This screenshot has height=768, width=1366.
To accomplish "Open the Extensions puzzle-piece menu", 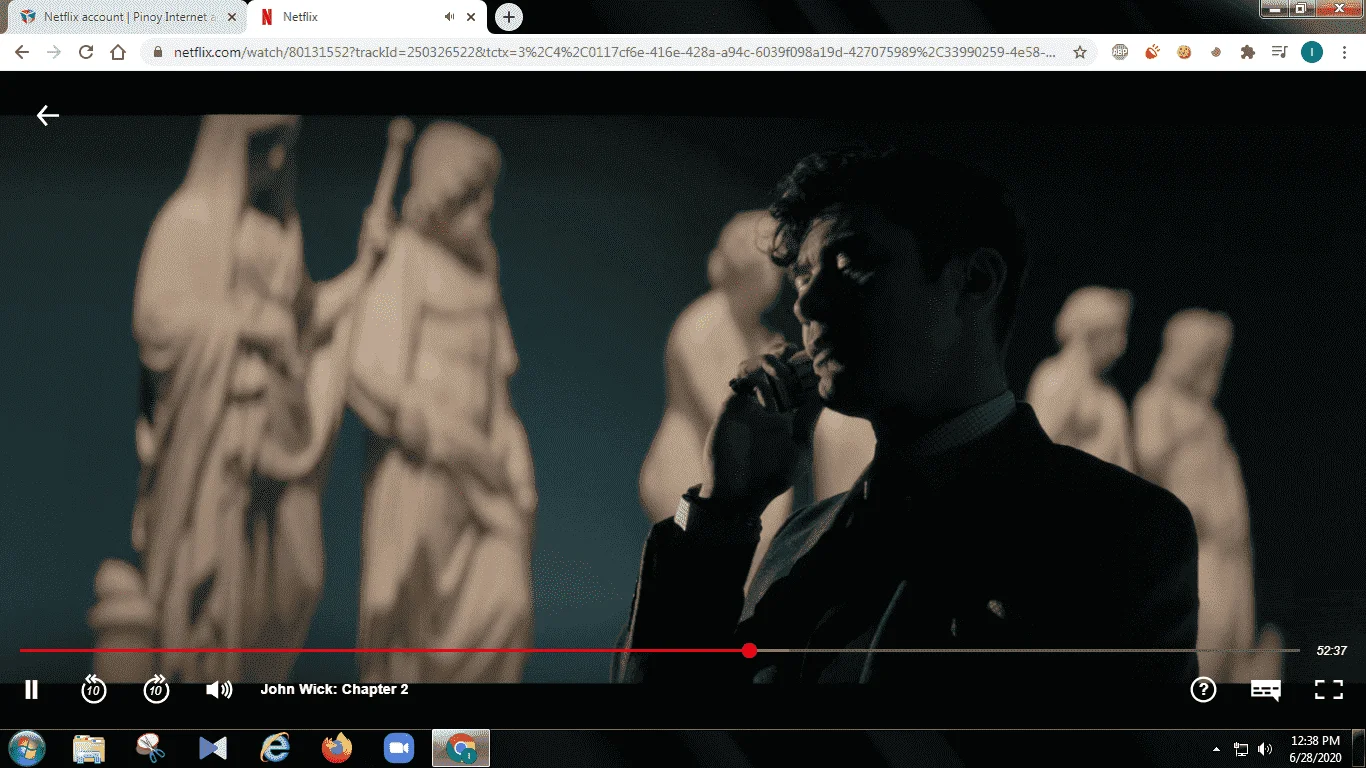I will pyautogui.click(x=1248, y=52).
